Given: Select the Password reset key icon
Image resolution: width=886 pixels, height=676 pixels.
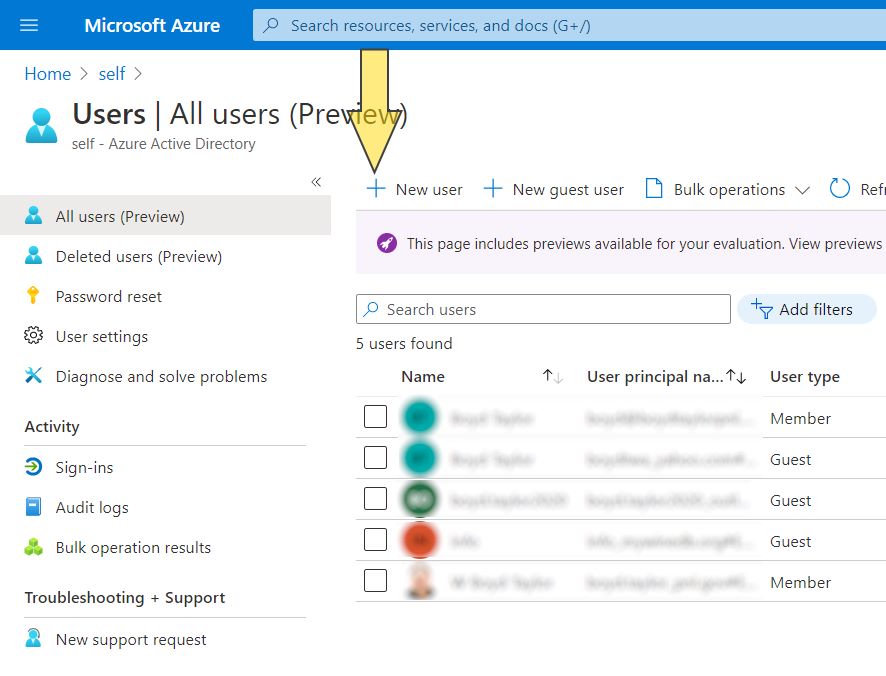Looking at the screenshot, I should [x=33, y=296].
